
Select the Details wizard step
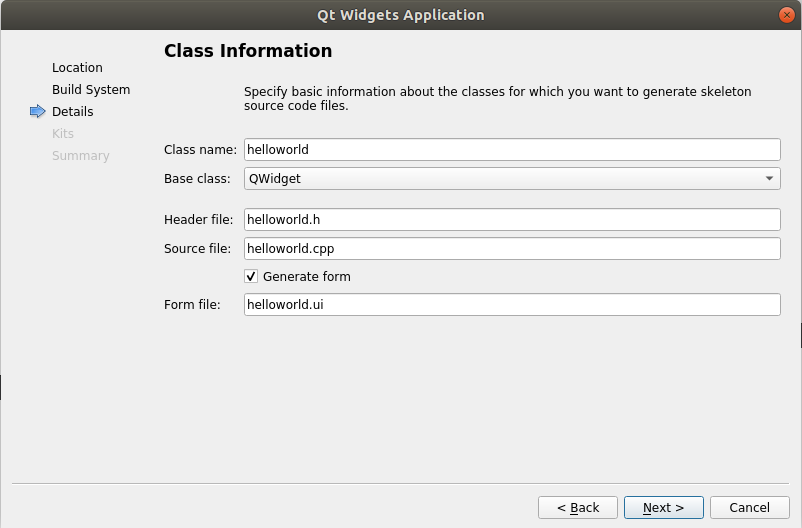[73, 112]
